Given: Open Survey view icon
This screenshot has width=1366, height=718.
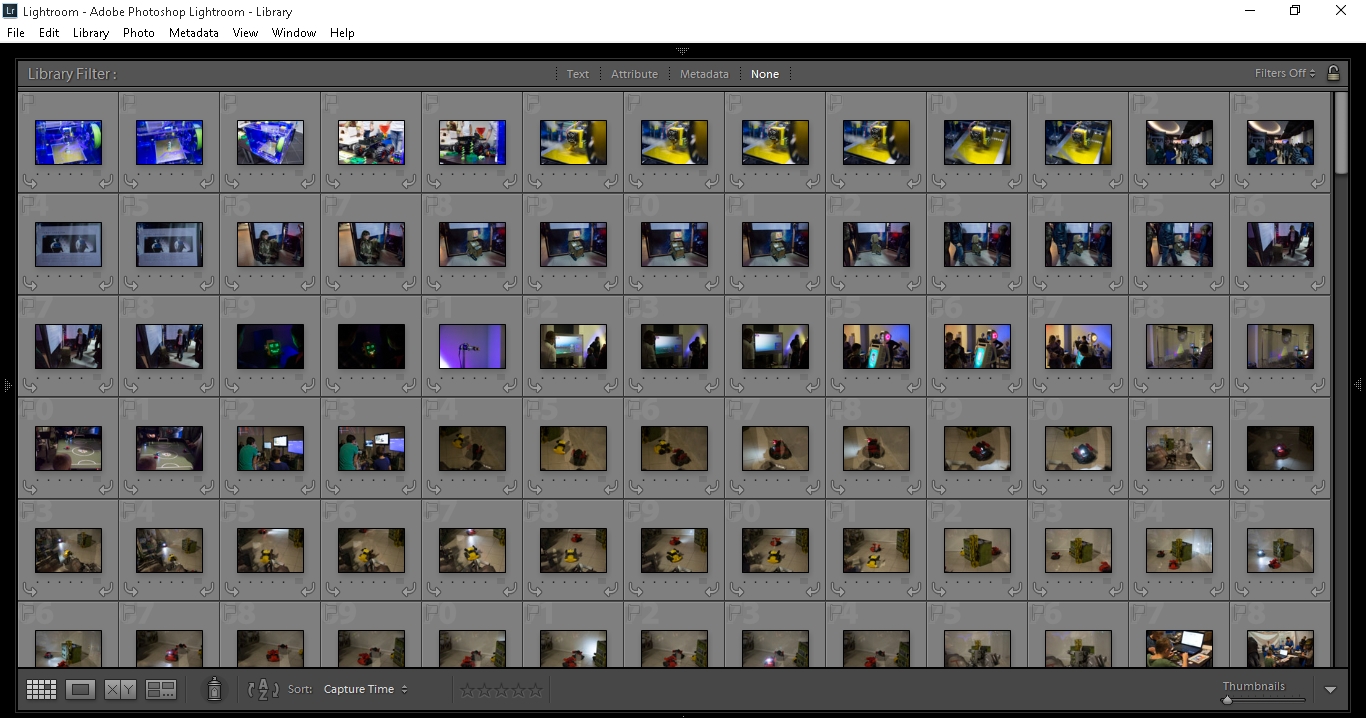Looking at the screenshot, I should 161,689.
